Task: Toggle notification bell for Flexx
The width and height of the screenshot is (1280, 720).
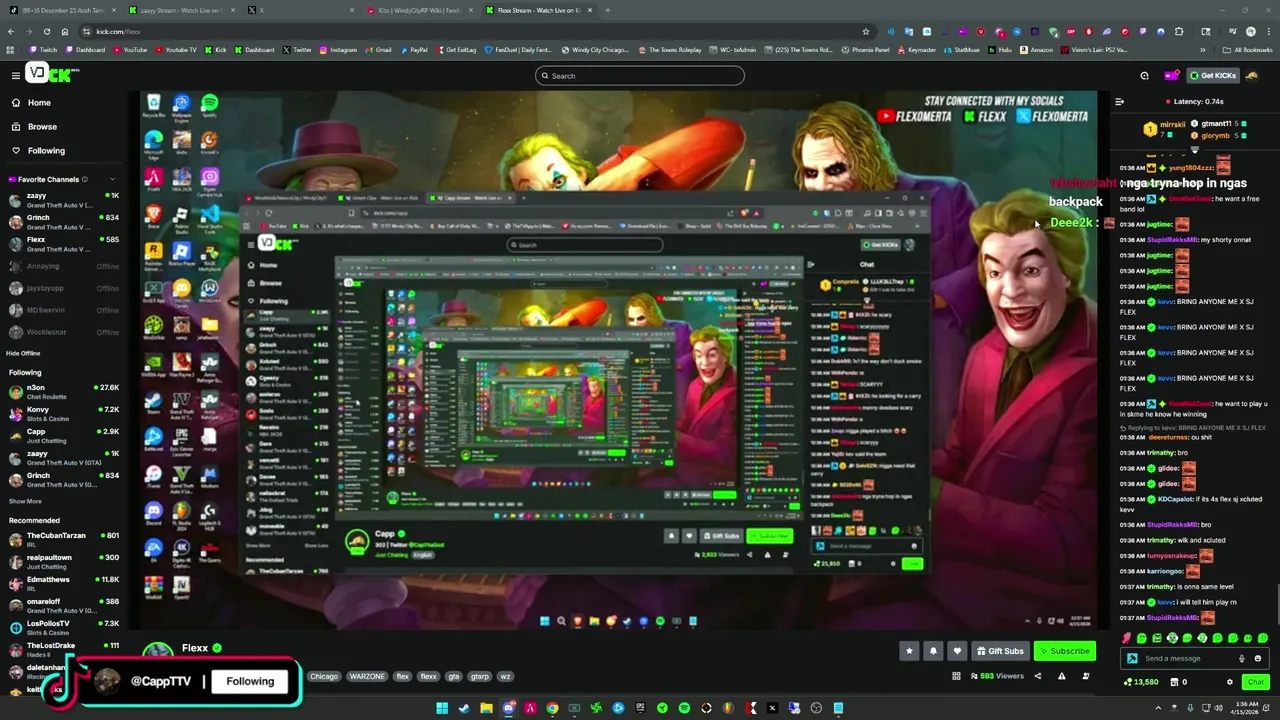Action: coord(933,651)
